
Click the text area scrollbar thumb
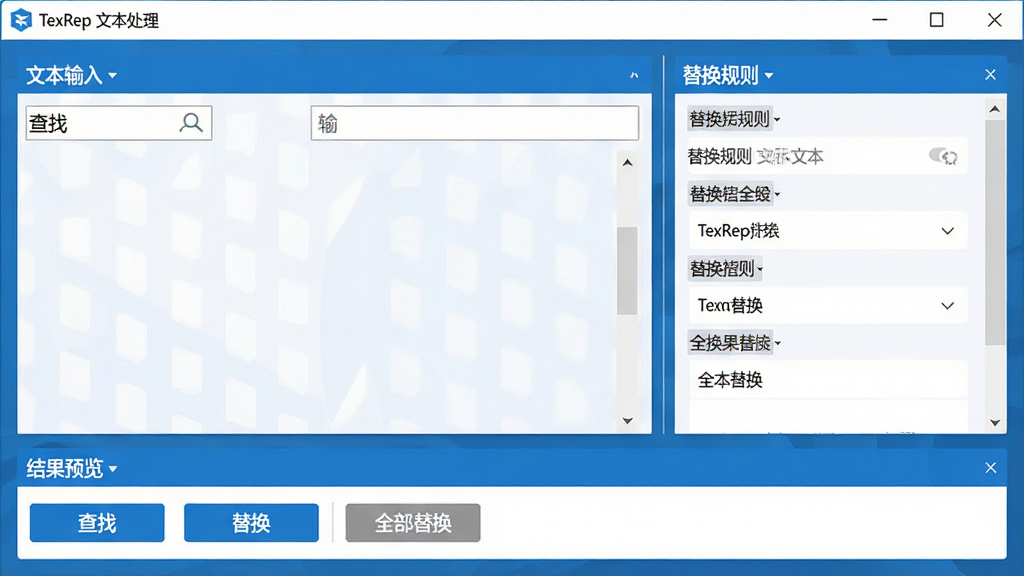pos(627,271)
